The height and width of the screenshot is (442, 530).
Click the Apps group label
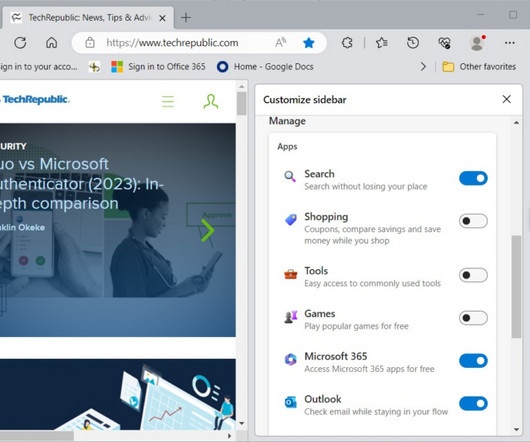(x=287, y=147)
